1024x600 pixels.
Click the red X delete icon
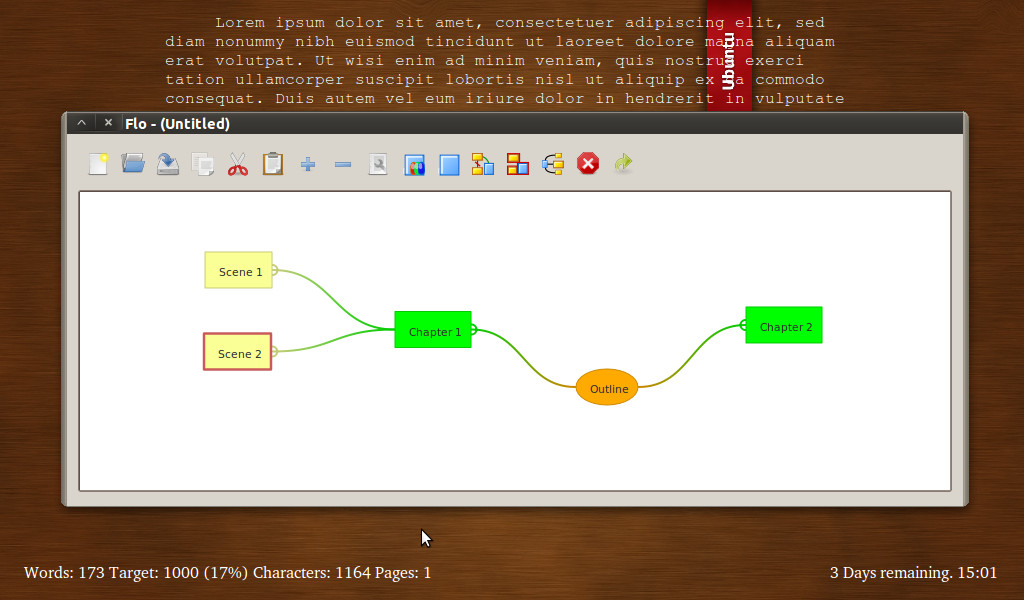click(588, 163)
